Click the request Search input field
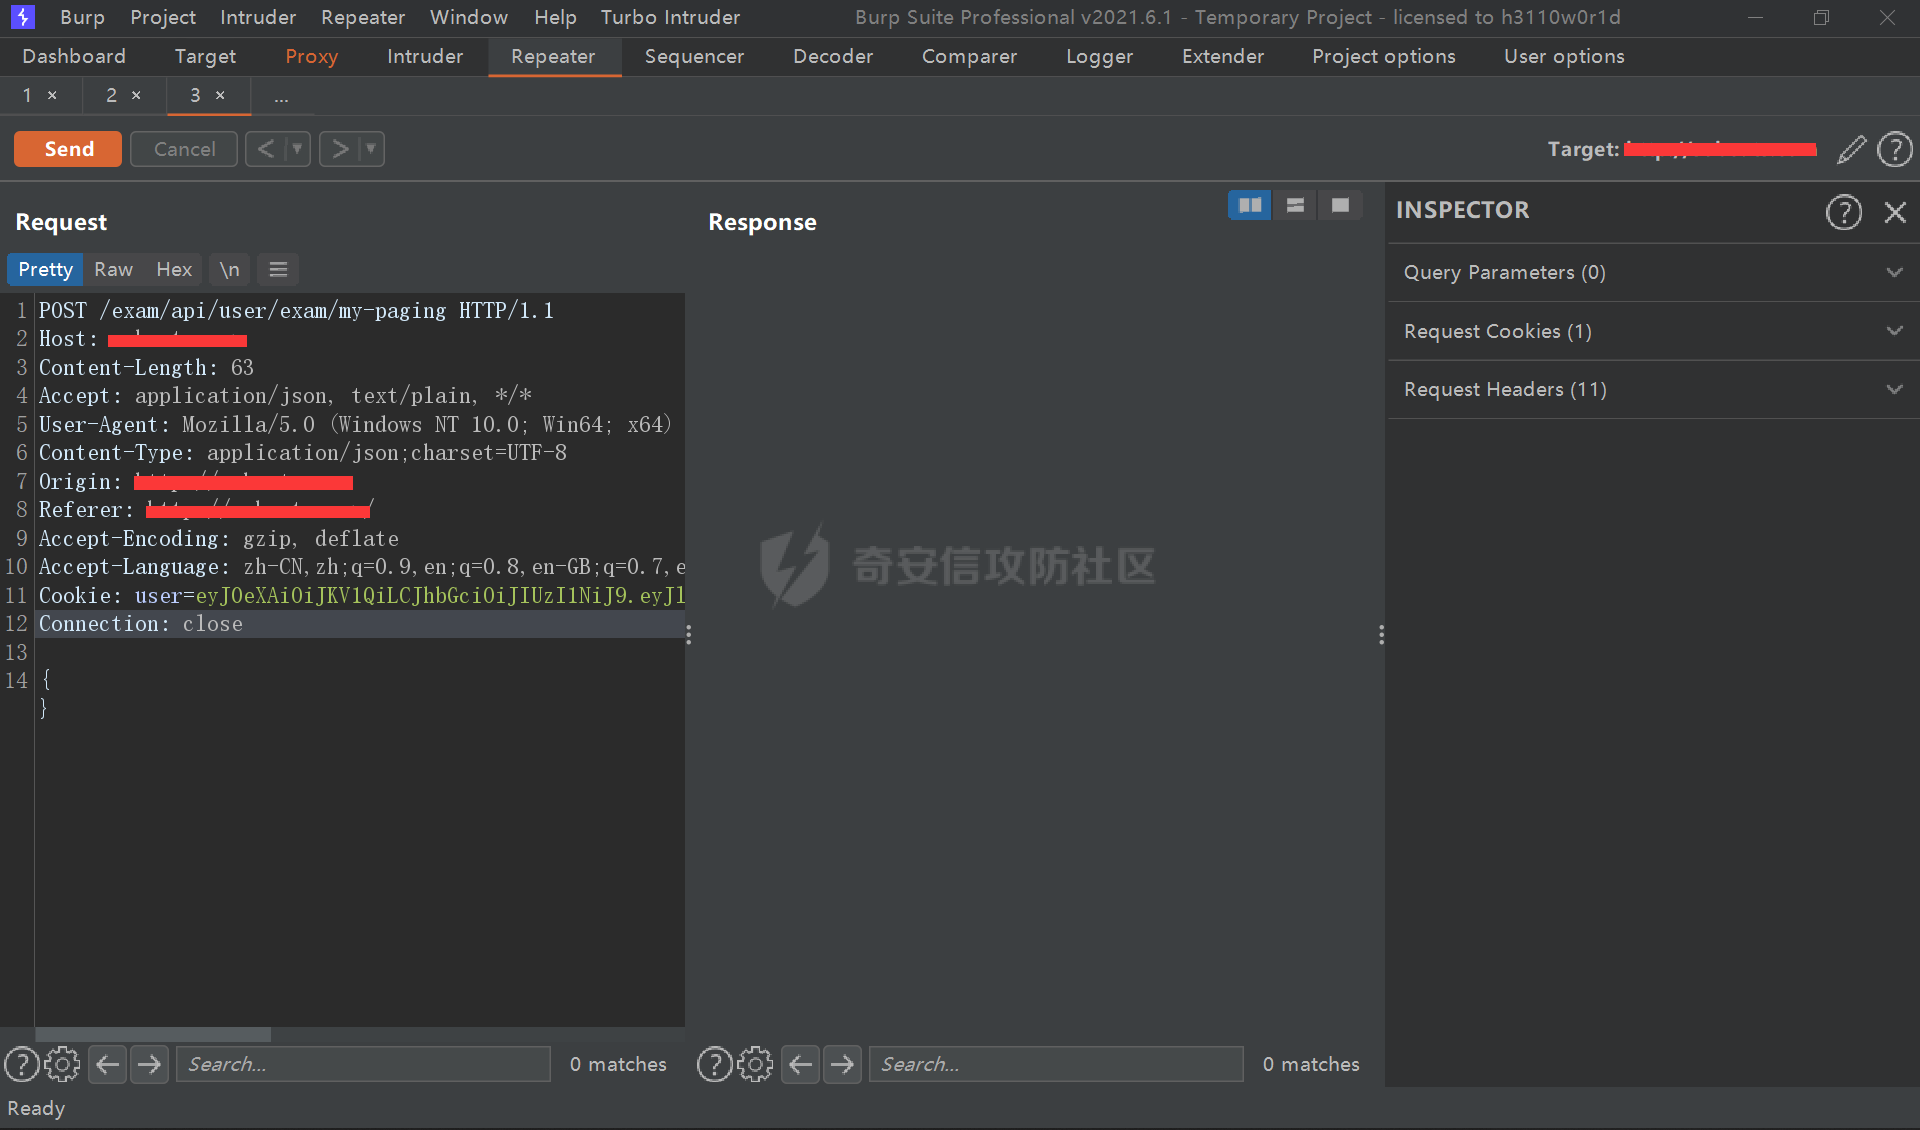The height and width of the screenshot is (1130, 1920). click(x=363, y=1064)
